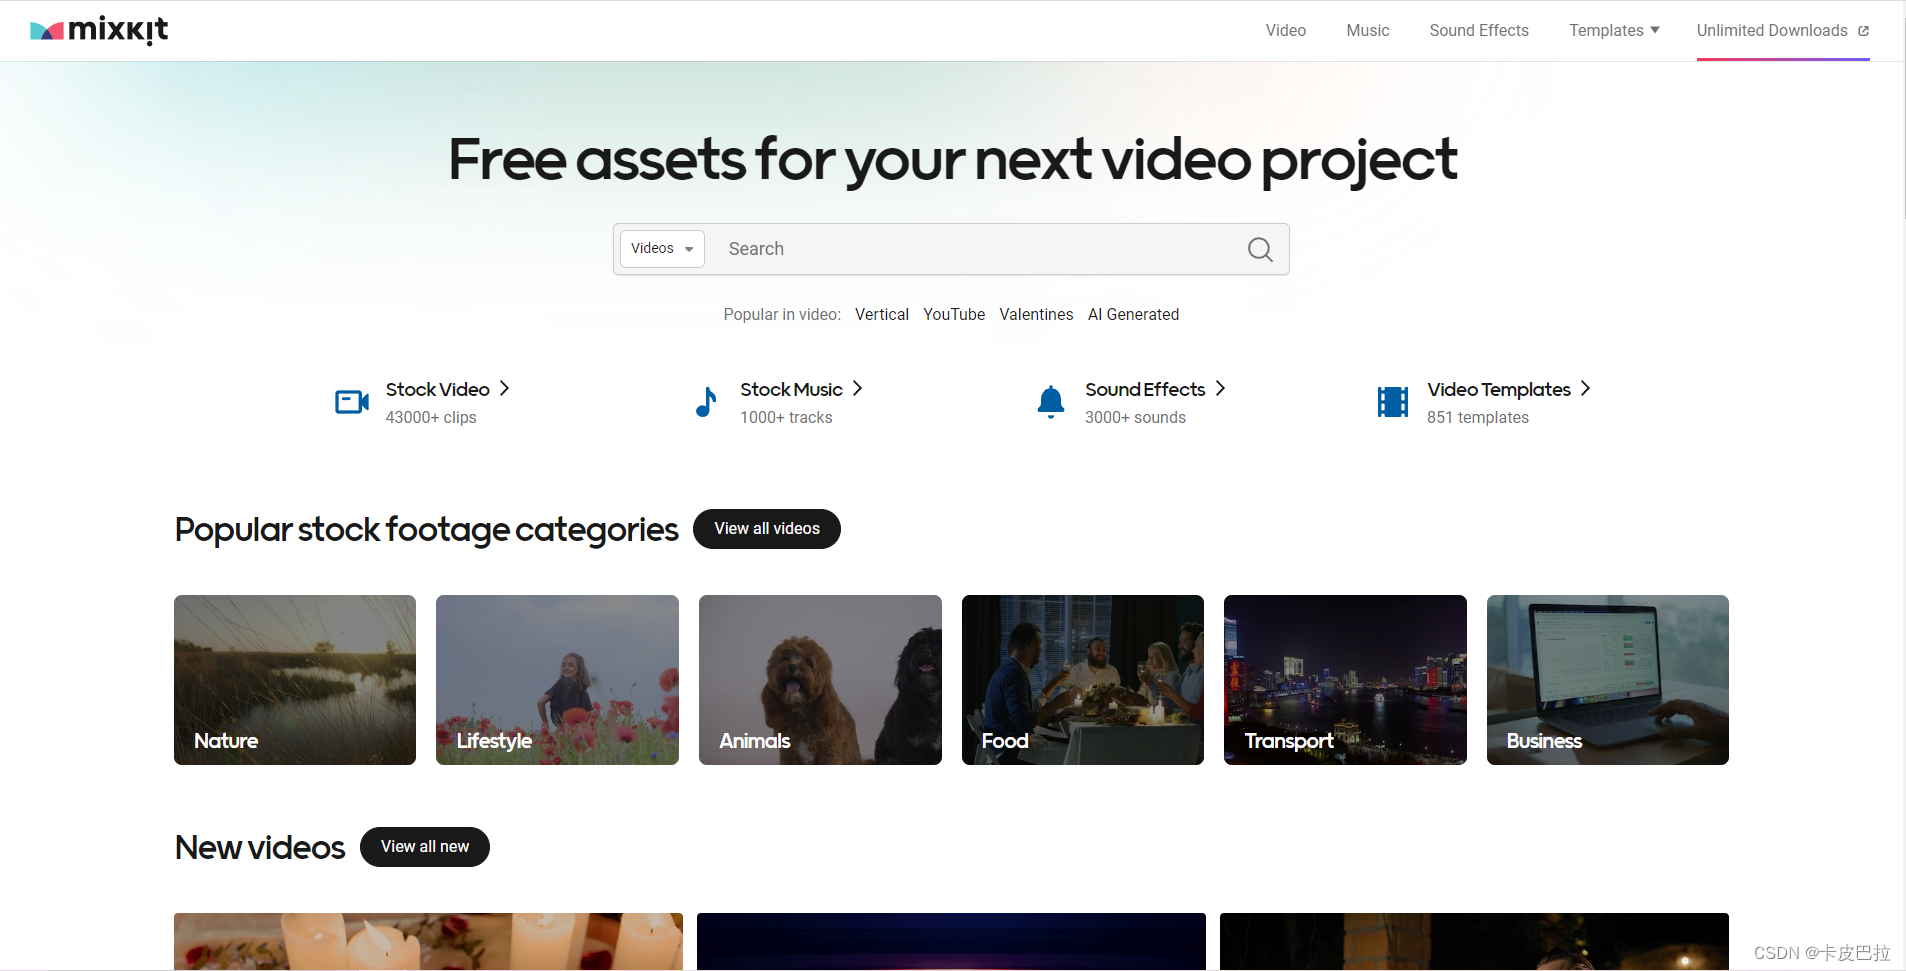Open the Stock Music heading link

click(x=791, y=389)
